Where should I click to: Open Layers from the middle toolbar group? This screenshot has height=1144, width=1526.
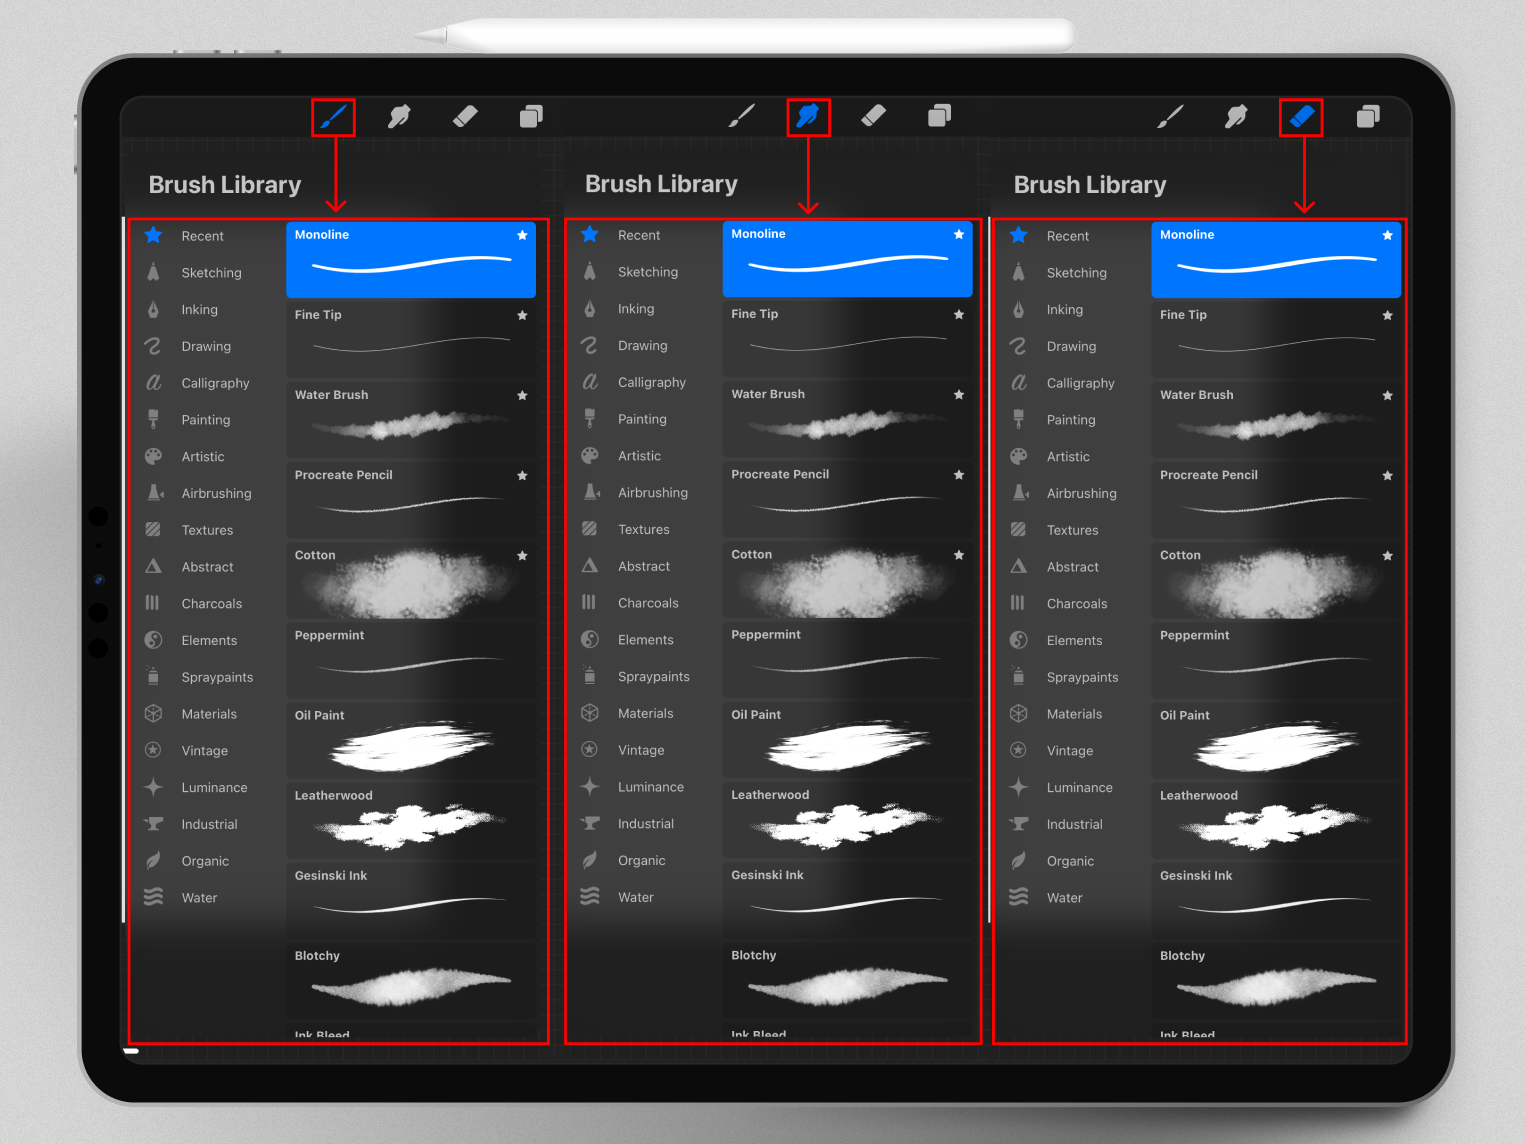[x=939, y=116]
